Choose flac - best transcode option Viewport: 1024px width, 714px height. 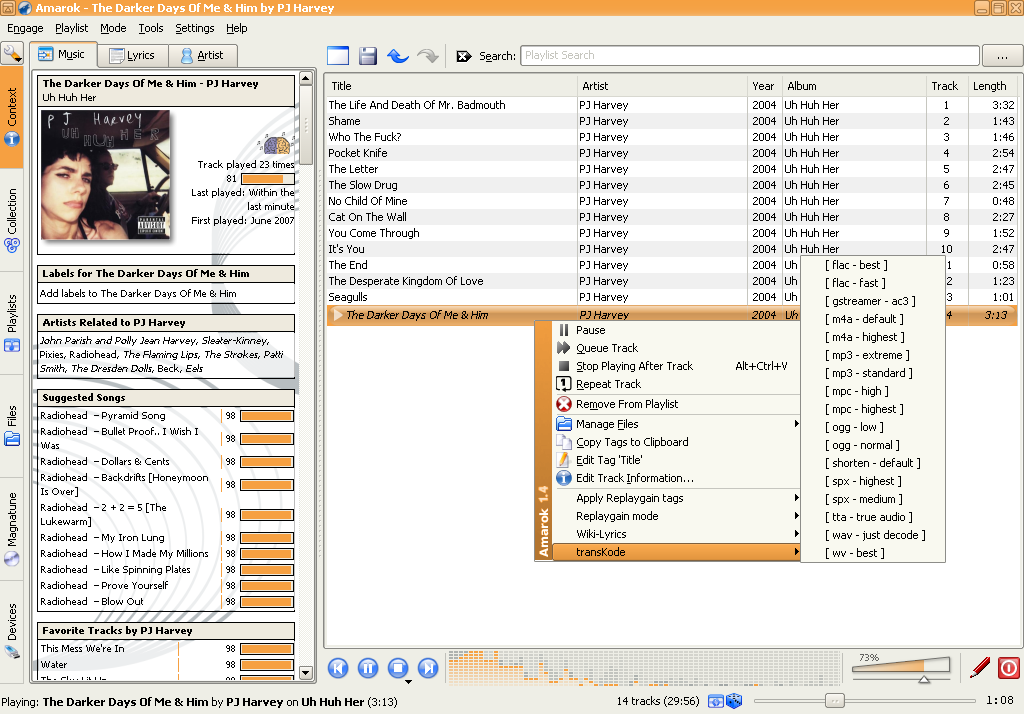(x=872, y=265)
